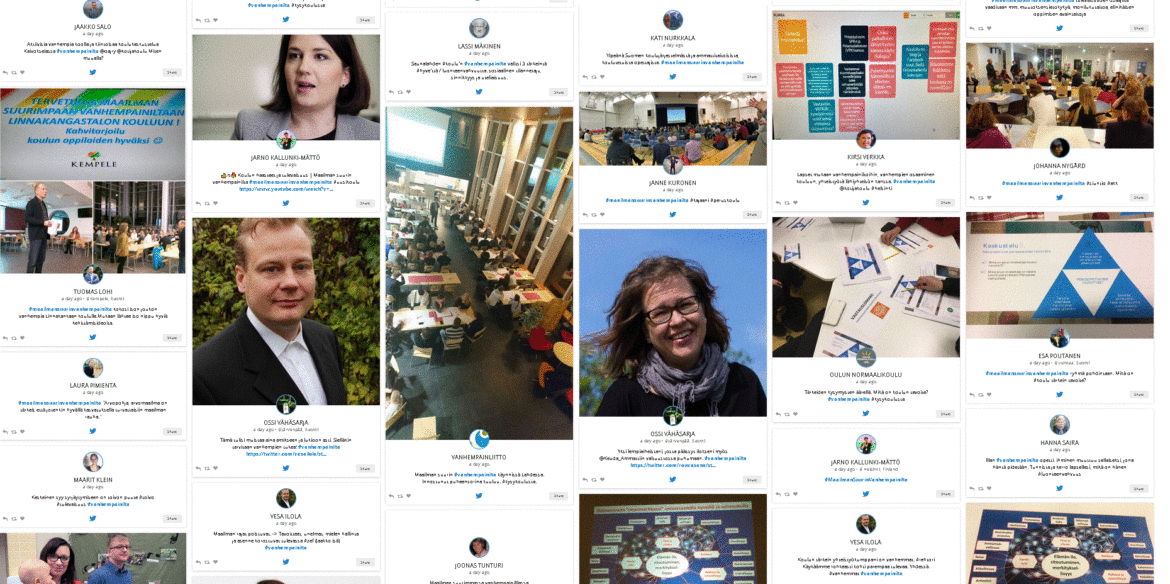Like Maarit Klein's tweet with heart icon

[x=22, y=519]
